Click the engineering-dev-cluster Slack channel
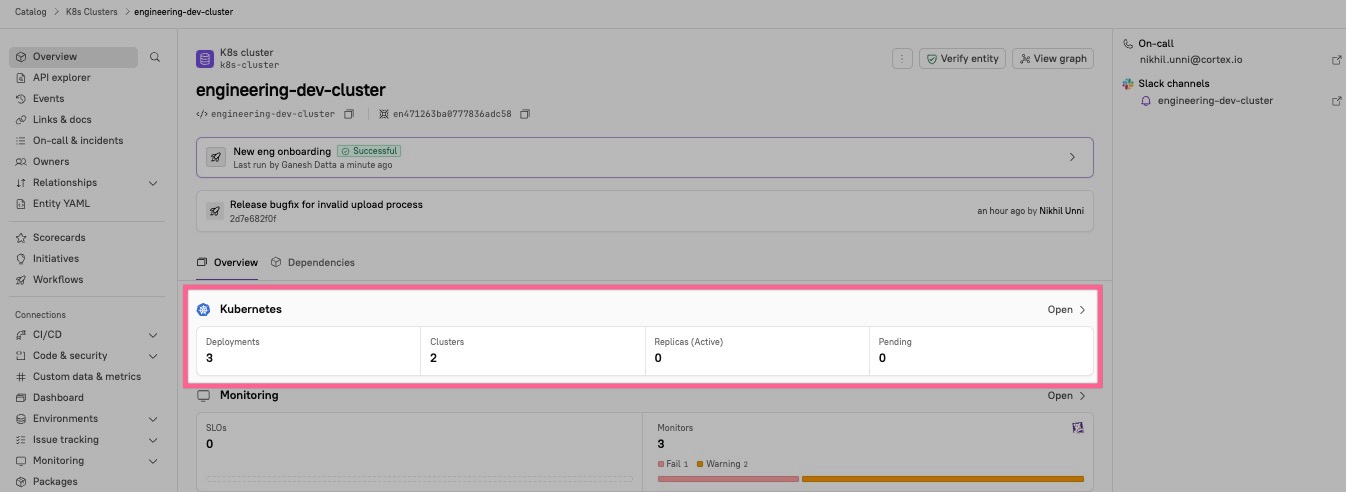Viewport: 1346px width, 492px height. tap(1215, 101)
